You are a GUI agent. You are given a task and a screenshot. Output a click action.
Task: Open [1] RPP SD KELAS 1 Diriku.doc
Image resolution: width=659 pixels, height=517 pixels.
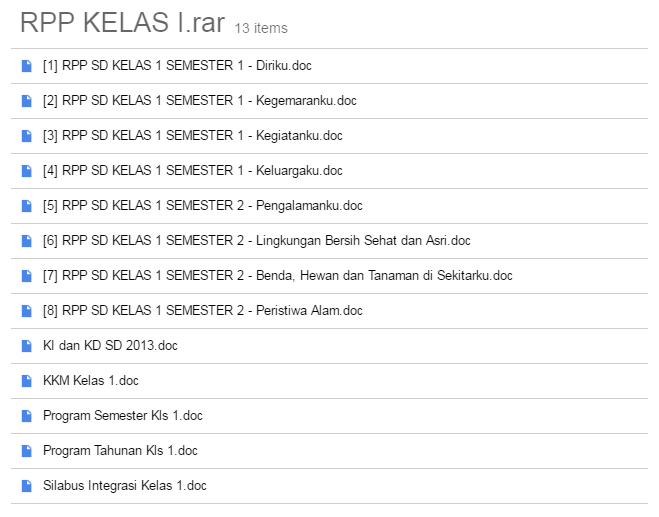click(178, 66)
